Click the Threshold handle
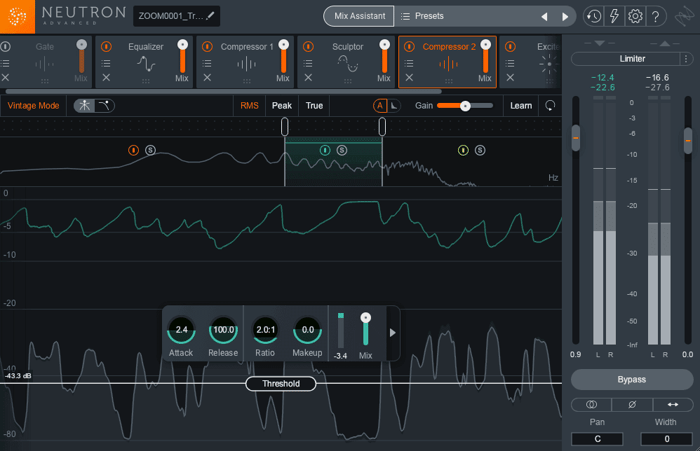The height and width of the screenshot is (451, 700). pos(281,384)
